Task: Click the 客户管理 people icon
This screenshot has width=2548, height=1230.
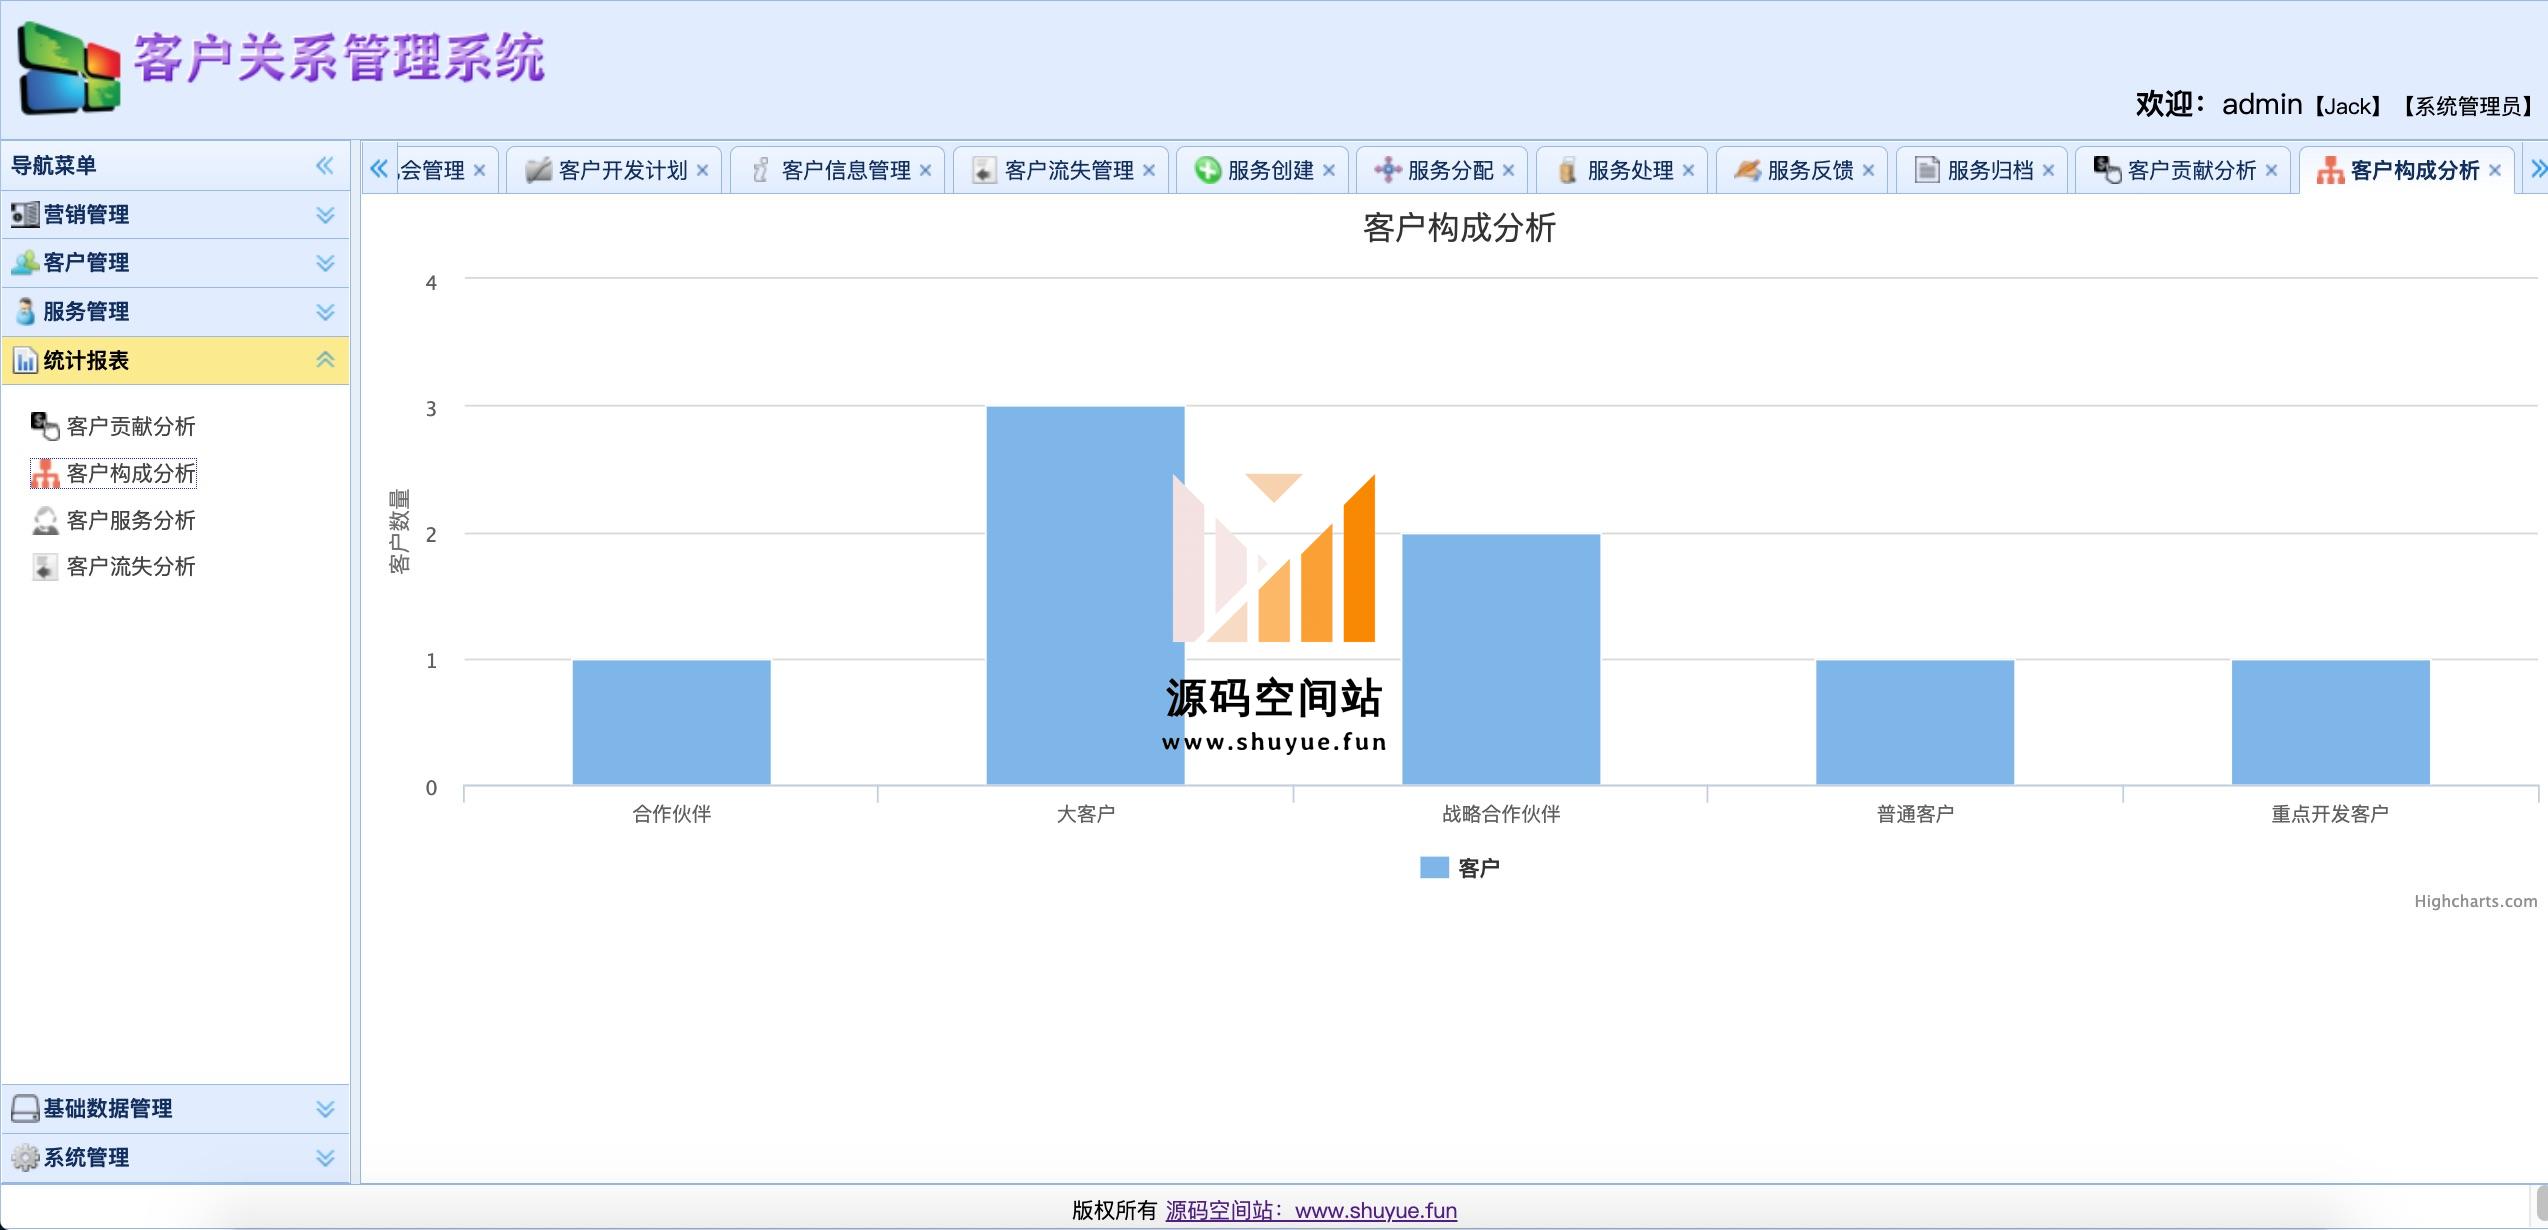Action: tap(25, 263)
